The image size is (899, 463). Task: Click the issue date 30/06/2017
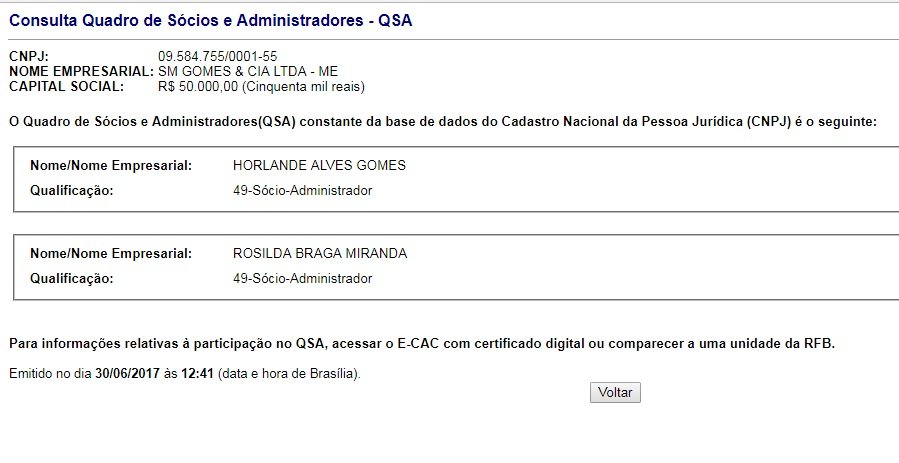click(127, 374)
